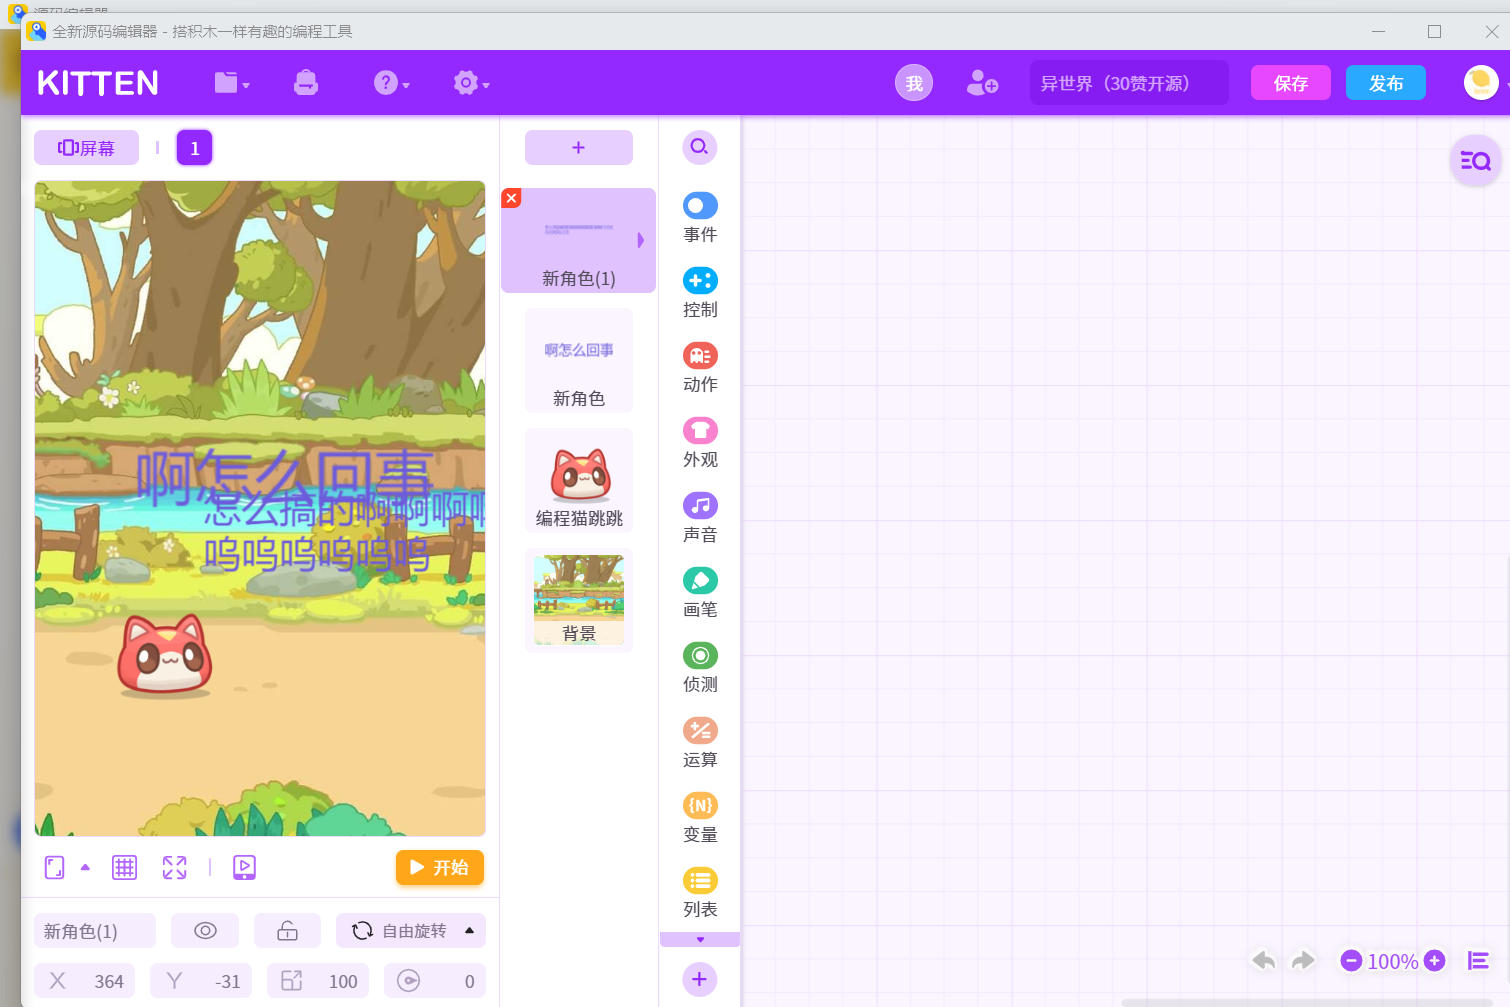The width and height of the screenshot is (1510, 1007).
Task: Open the help question mark menu
Action: pos(391,83)
